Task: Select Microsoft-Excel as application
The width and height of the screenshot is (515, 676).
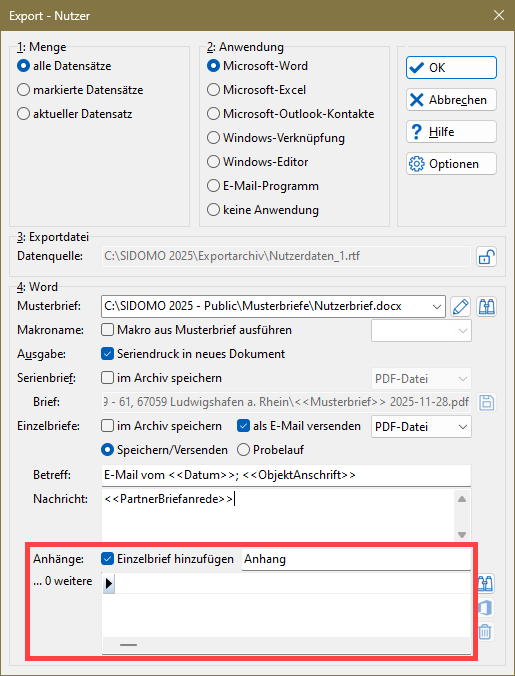Action: 214,90
